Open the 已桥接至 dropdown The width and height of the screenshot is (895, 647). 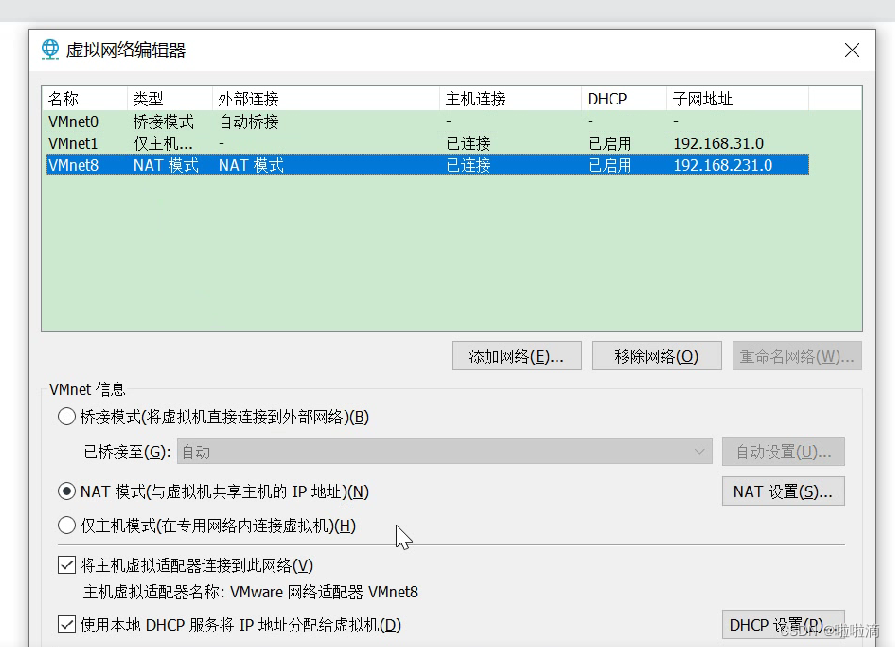(x=445, y=452)
